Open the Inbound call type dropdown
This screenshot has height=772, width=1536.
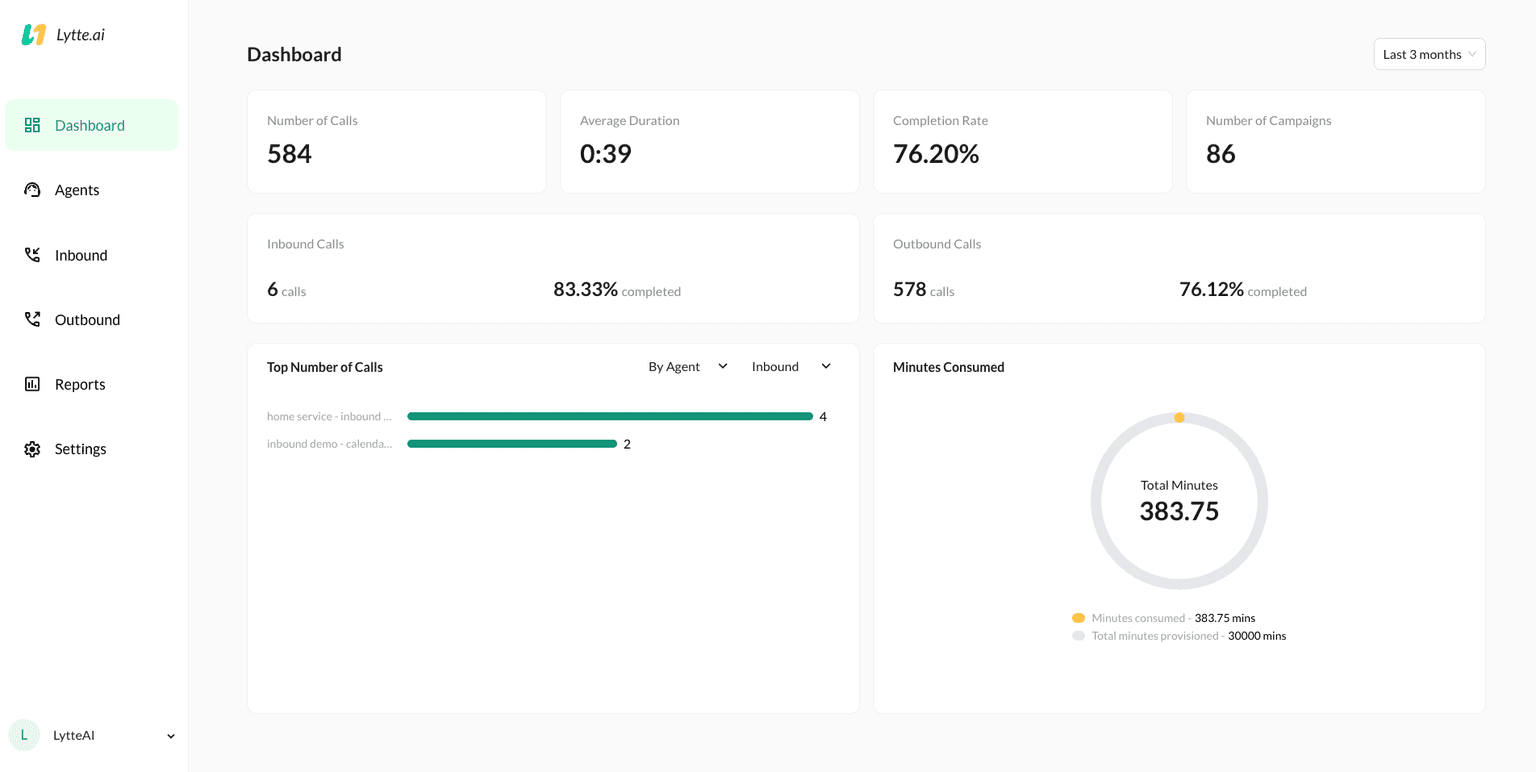tap(791, 367)
